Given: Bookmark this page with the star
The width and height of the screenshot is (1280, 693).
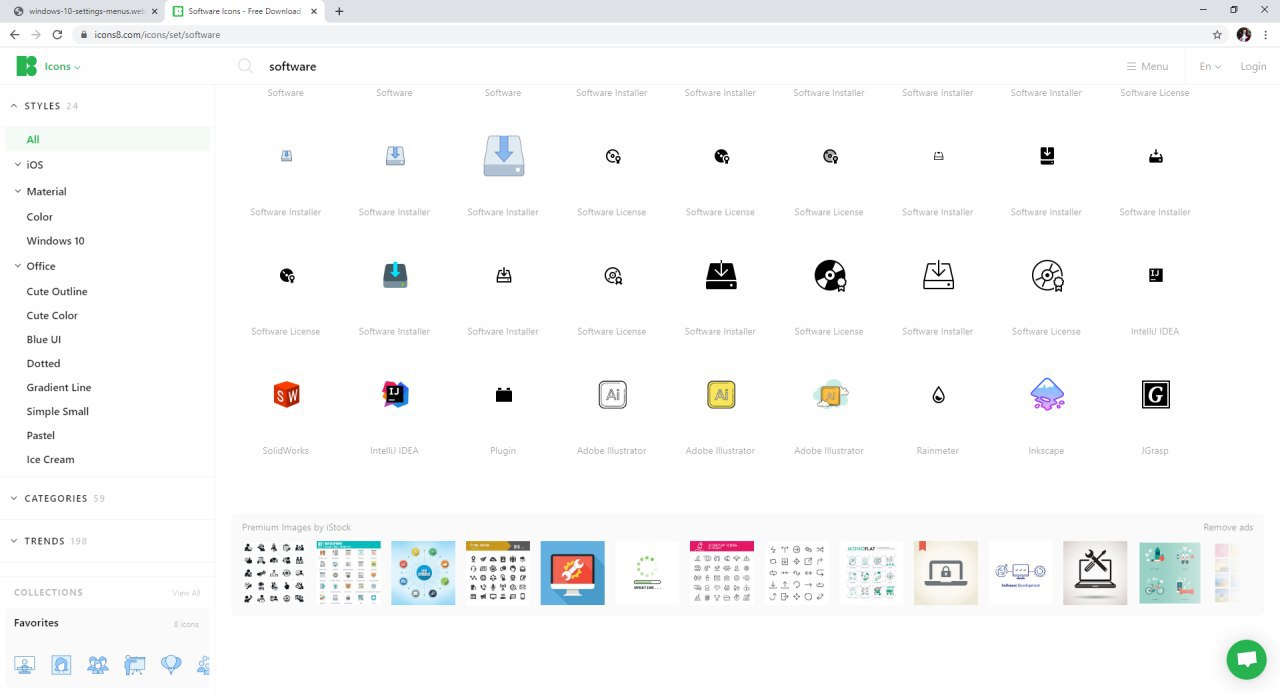Looking at the screenshot, I should pyautogui.click(x=1217, y=34).
